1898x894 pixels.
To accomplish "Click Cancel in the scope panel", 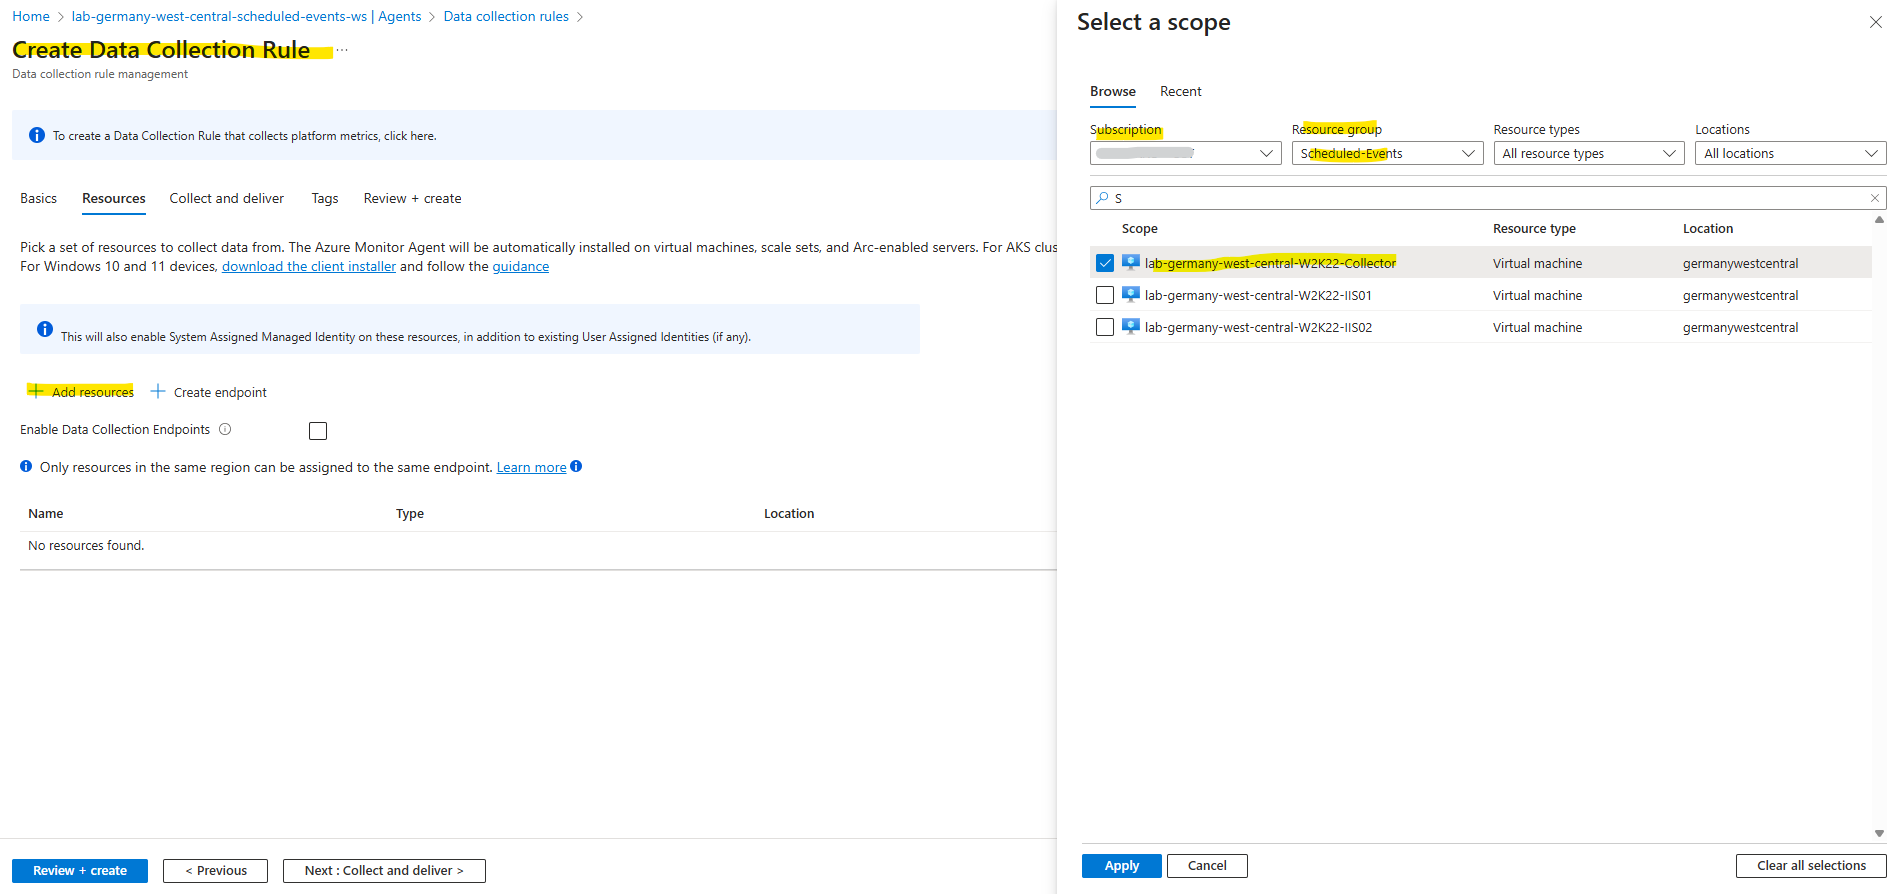I will [x=1207, y=866].
